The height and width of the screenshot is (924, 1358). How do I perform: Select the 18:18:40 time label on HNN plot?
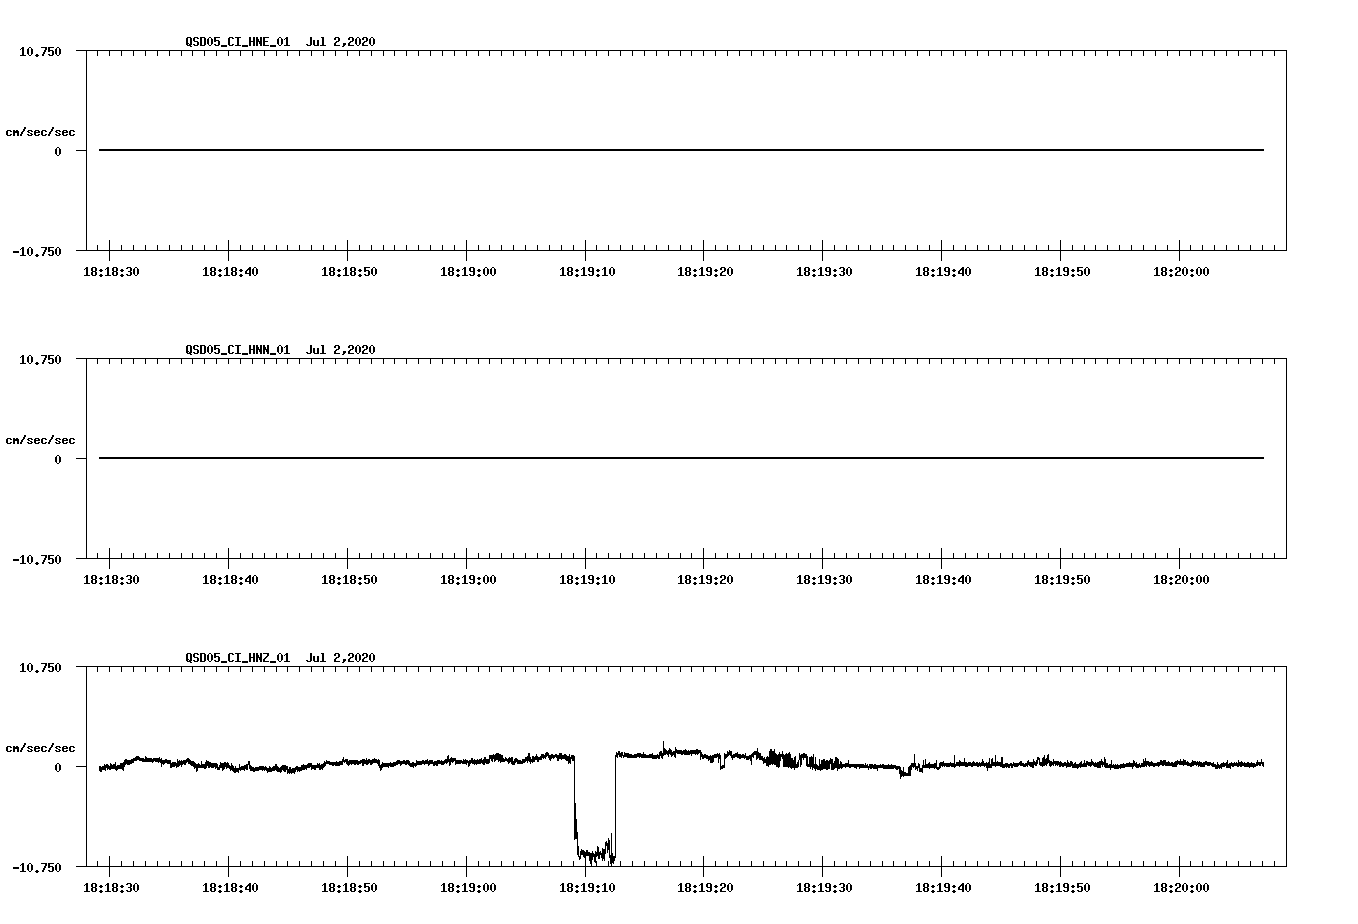(x=230, y=579)
